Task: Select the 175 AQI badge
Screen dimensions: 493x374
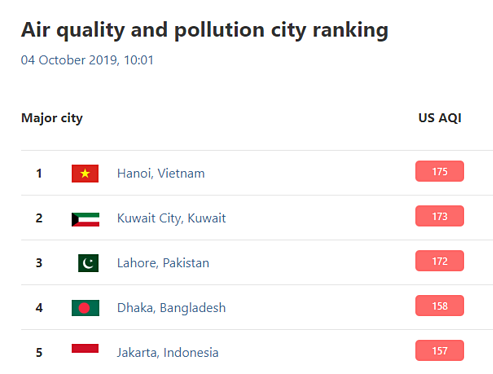Action: (439, 171)
